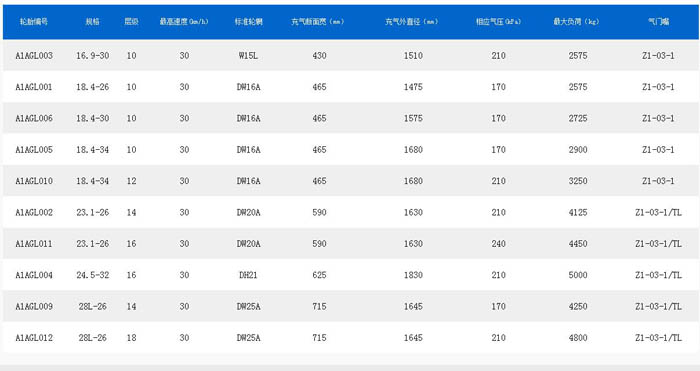Click tire number A1AGL001
The width and height of the screenshot is (700, 371).
[x=34, y=87]
